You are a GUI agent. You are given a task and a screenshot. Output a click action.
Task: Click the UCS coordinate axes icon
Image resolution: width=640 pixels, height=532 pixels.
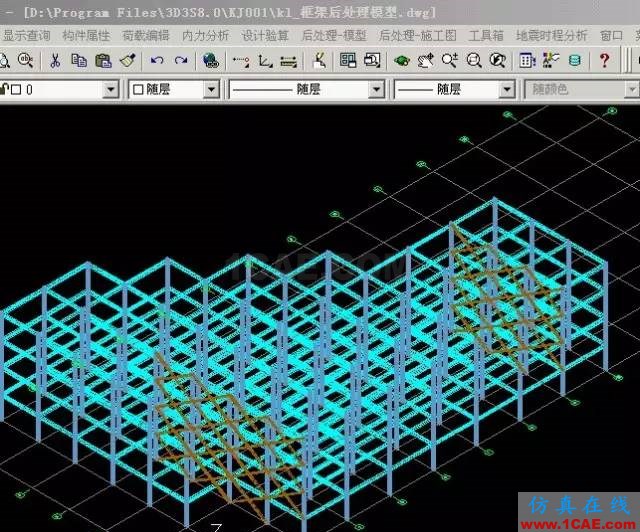coord(265,61)
